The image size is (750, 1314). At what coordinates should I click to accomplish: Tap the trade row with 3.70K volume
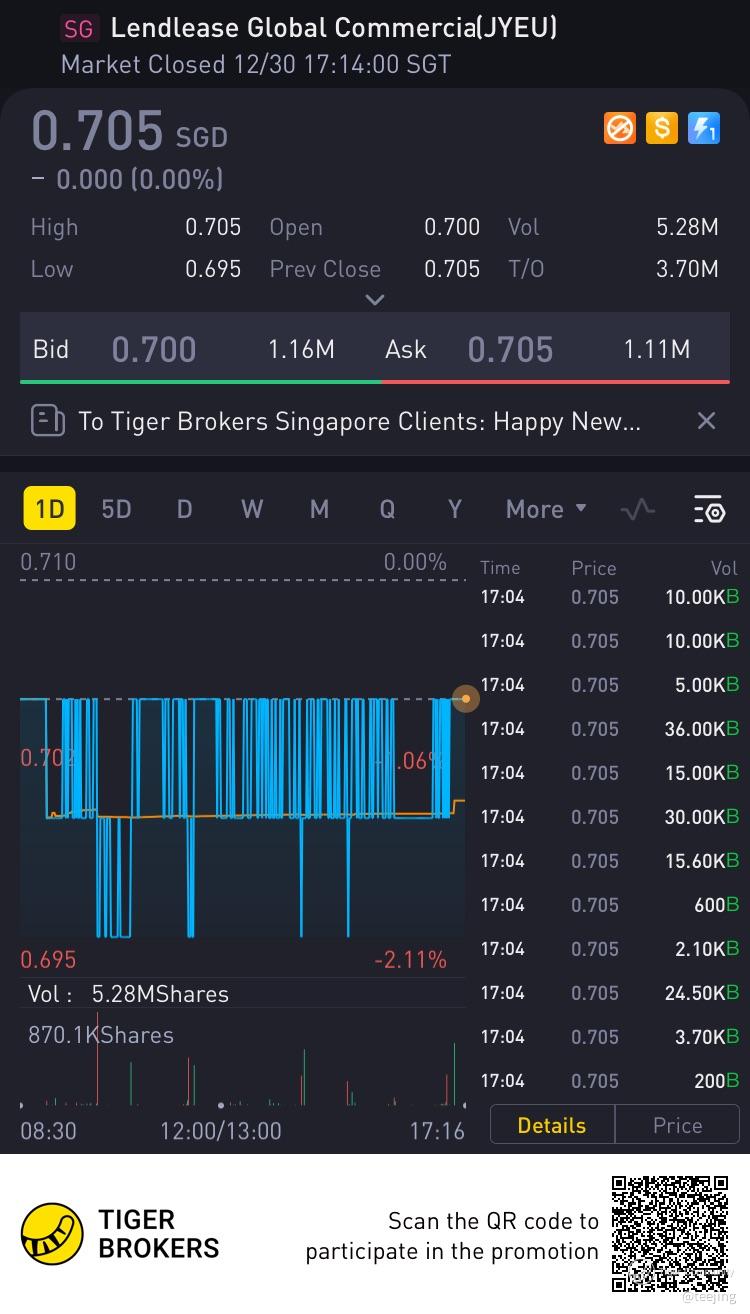point(610,1037)
